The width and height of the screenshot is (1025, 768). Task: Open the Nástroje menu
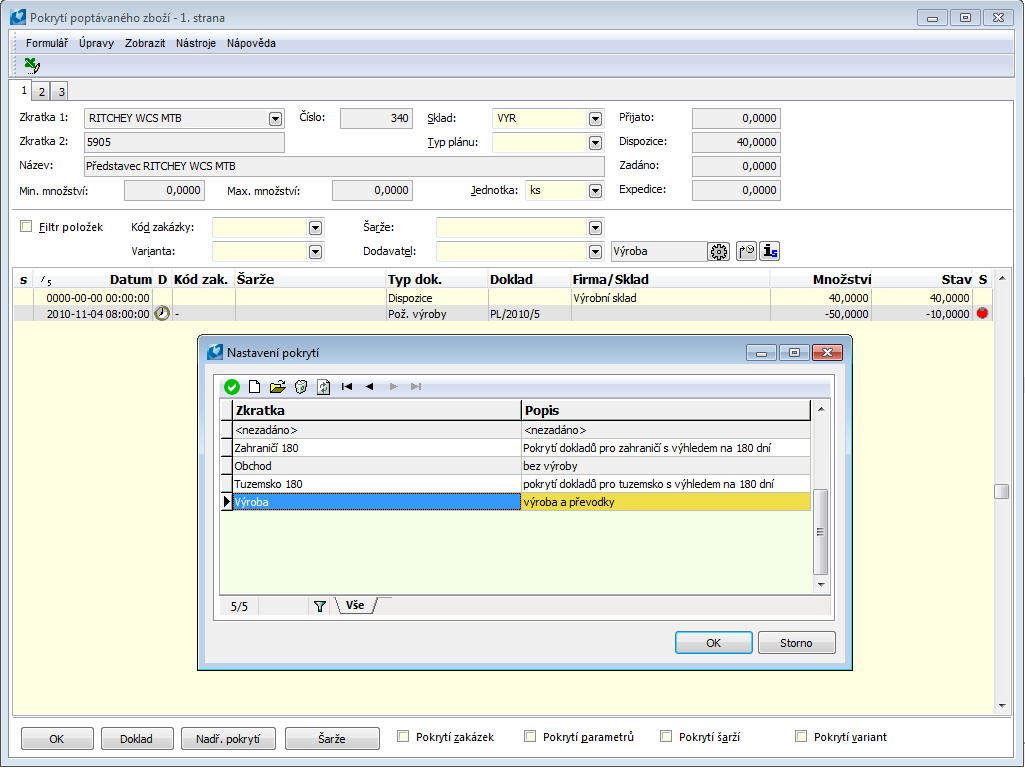click(x=195, y=43)
